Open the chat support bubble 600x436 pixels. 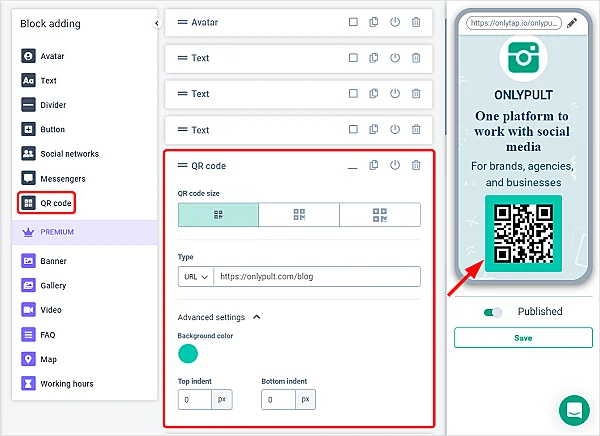574,410
